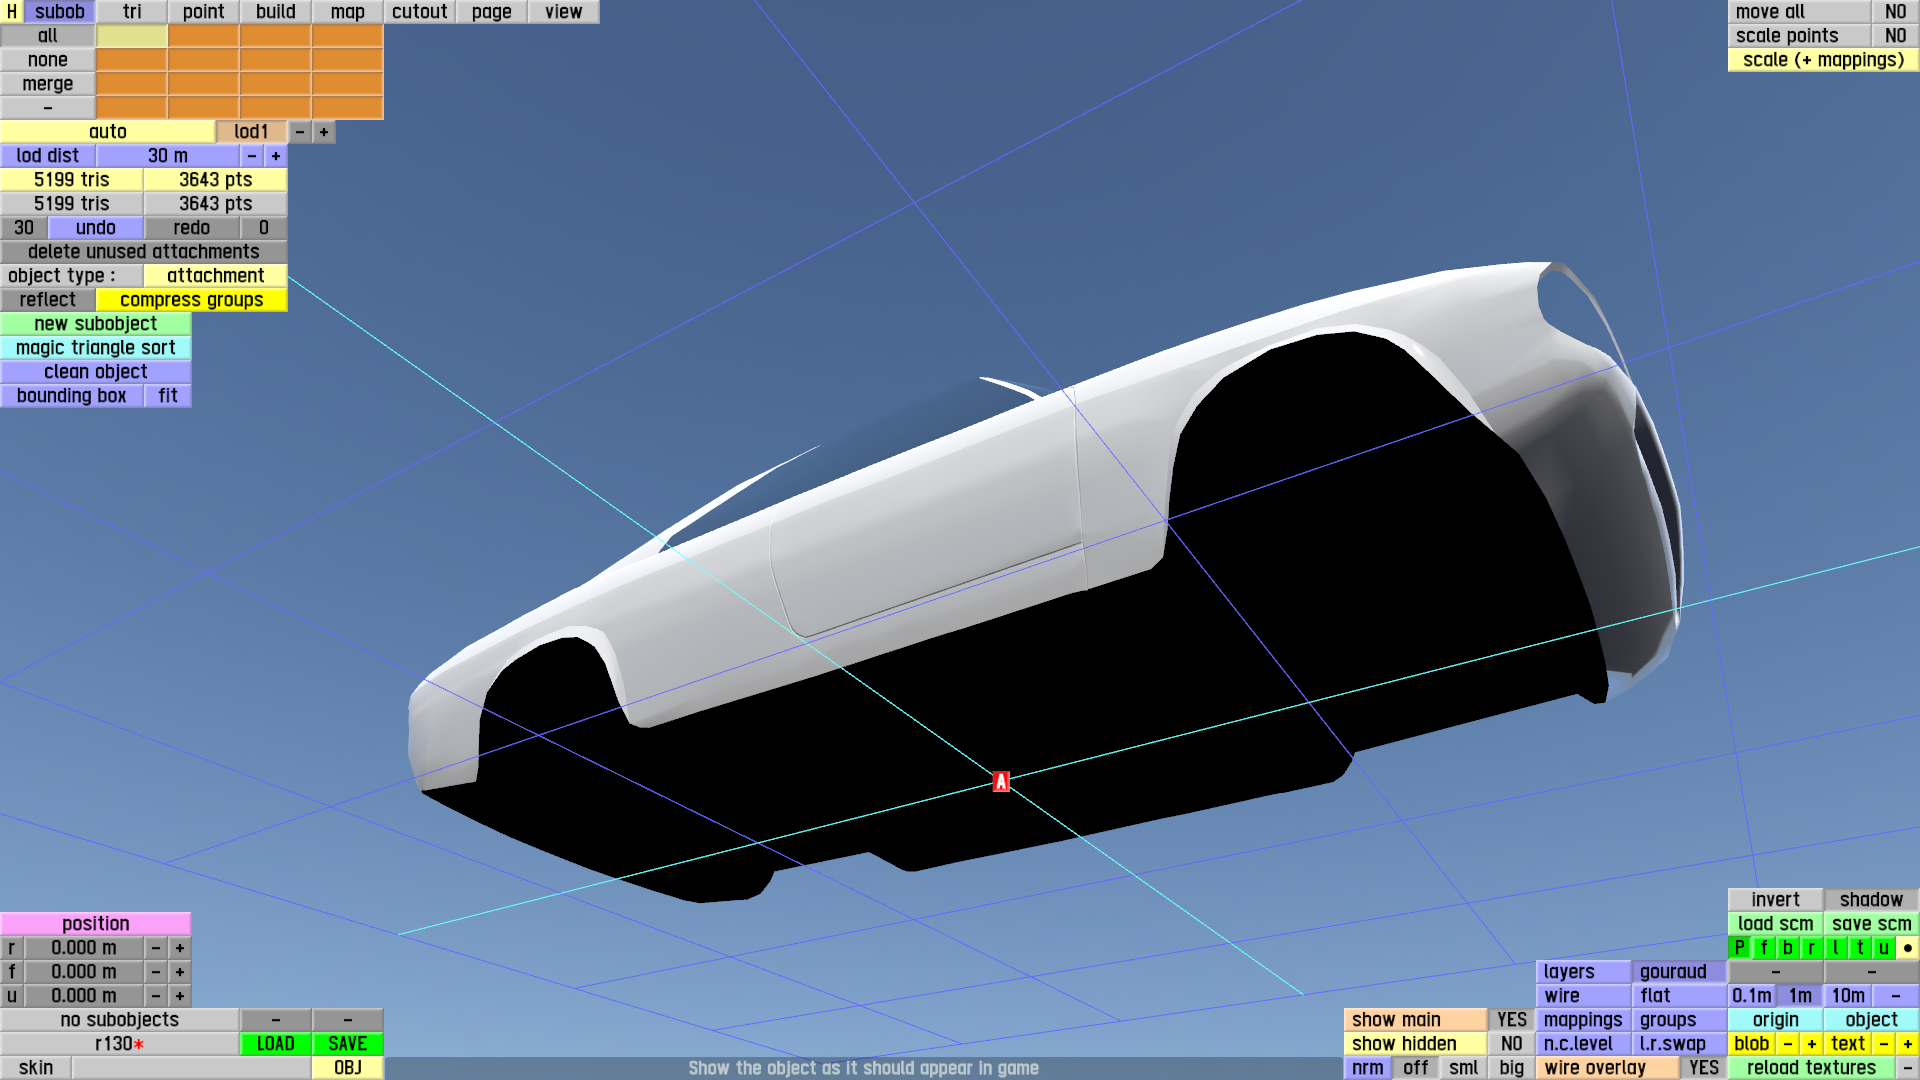Change object type attachment selector
This screenshot has height=1080, width=1920.
click(x=215, y=276)
